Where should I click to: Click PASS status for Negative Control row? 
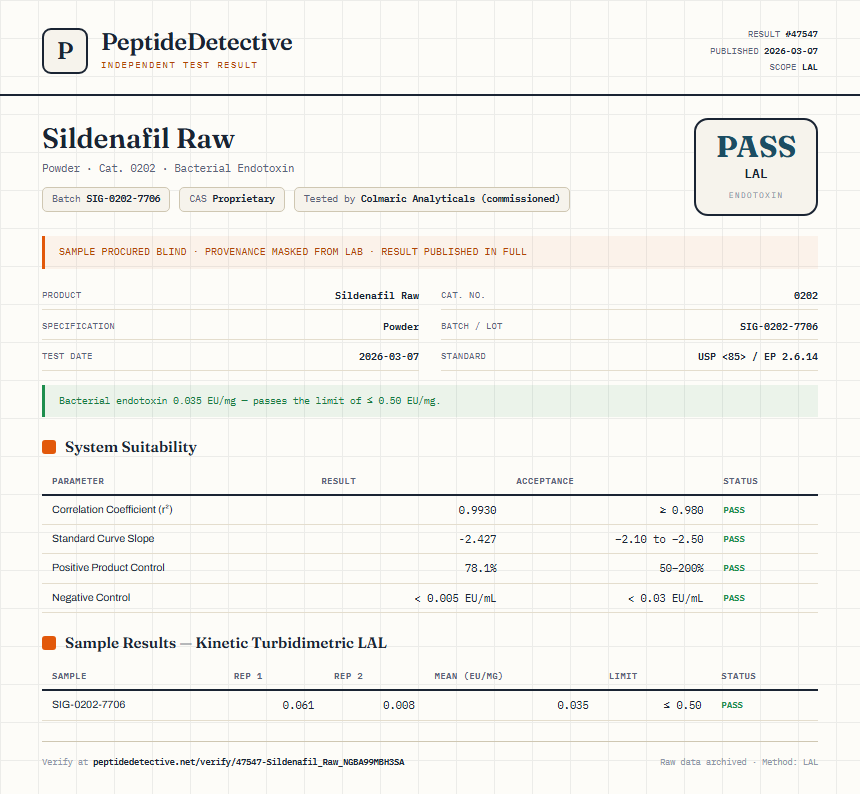pos(734,598)
